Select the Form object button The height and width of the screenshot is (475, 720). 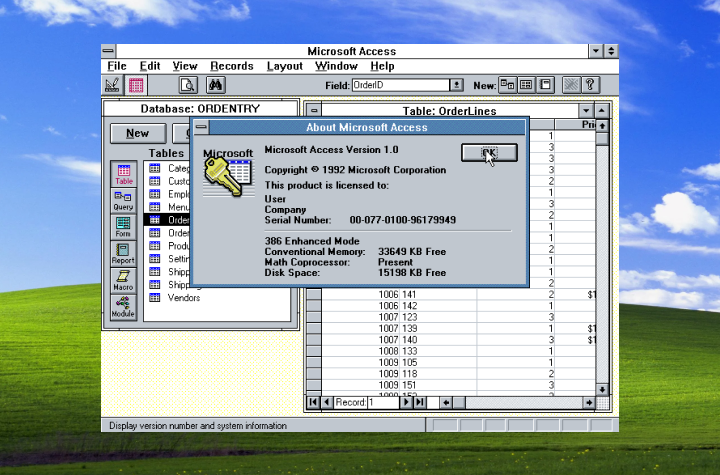124,227
